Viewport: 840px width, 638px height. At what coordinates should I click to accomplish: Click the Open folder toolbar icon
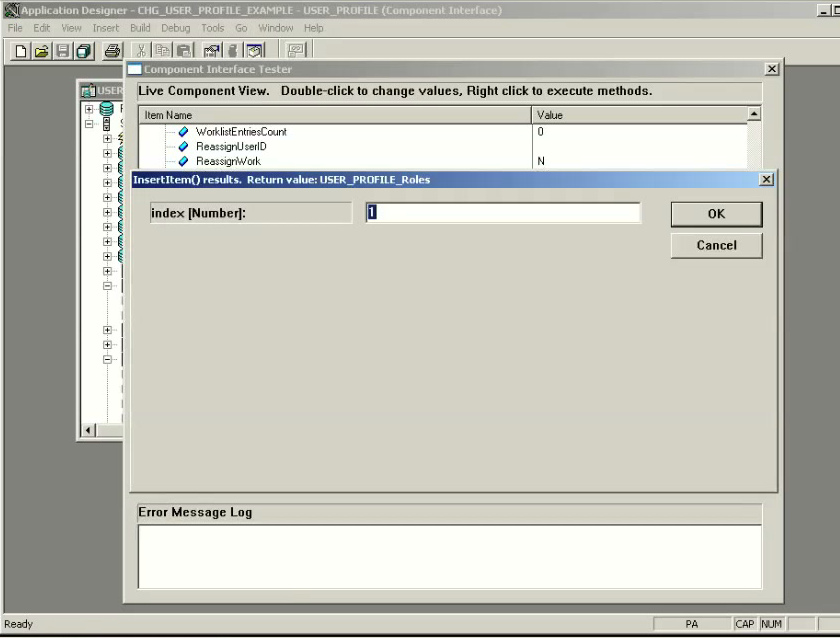coord(41,51)
